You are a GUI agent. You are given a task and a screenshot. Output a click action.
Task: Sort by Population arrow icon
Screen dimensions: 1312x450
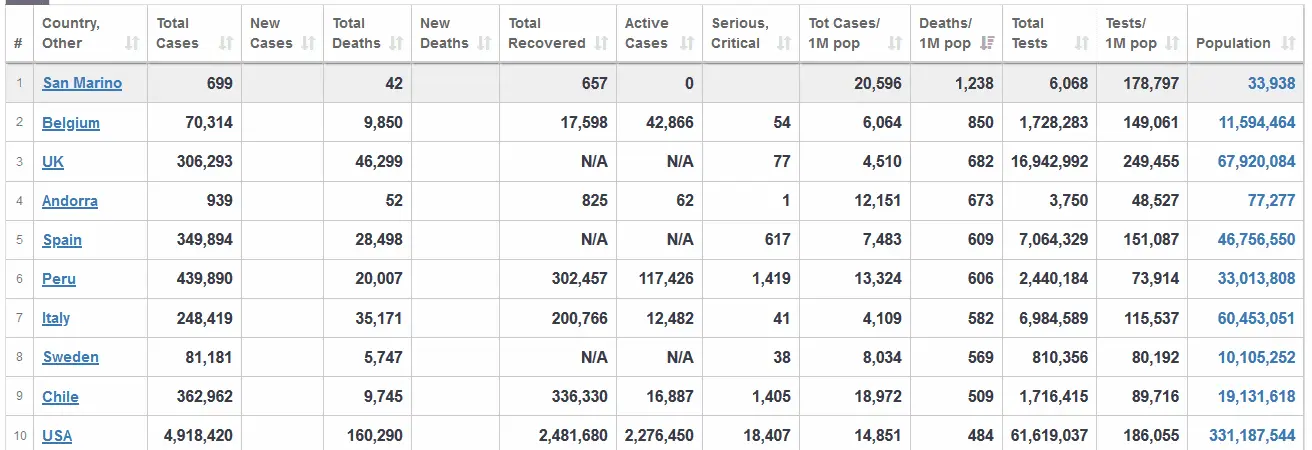(1287, 43)
